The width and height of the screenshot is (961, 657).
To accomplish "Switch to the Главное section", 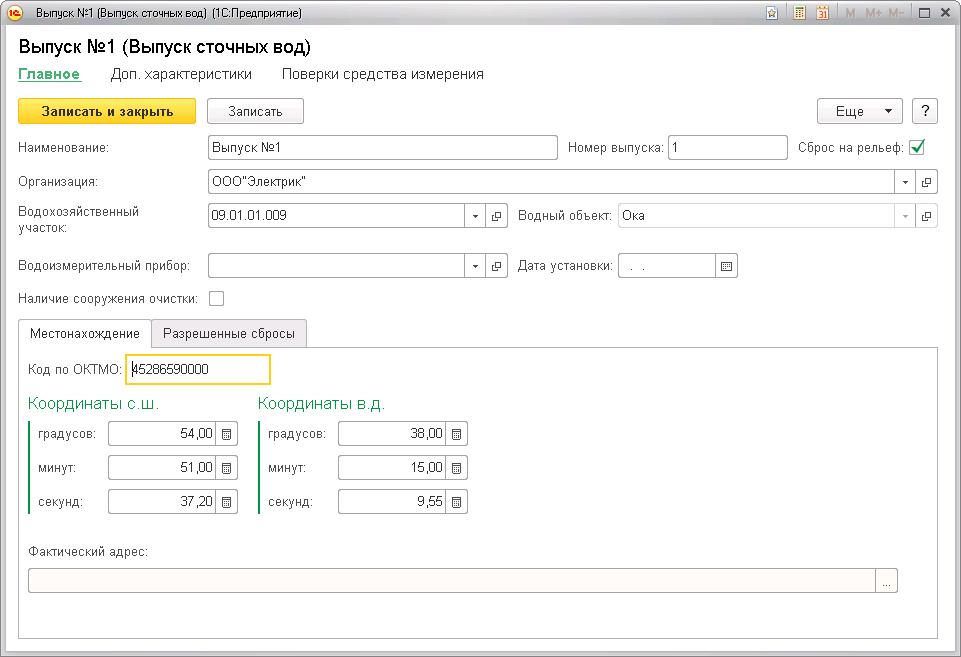I will coord(49,74).
